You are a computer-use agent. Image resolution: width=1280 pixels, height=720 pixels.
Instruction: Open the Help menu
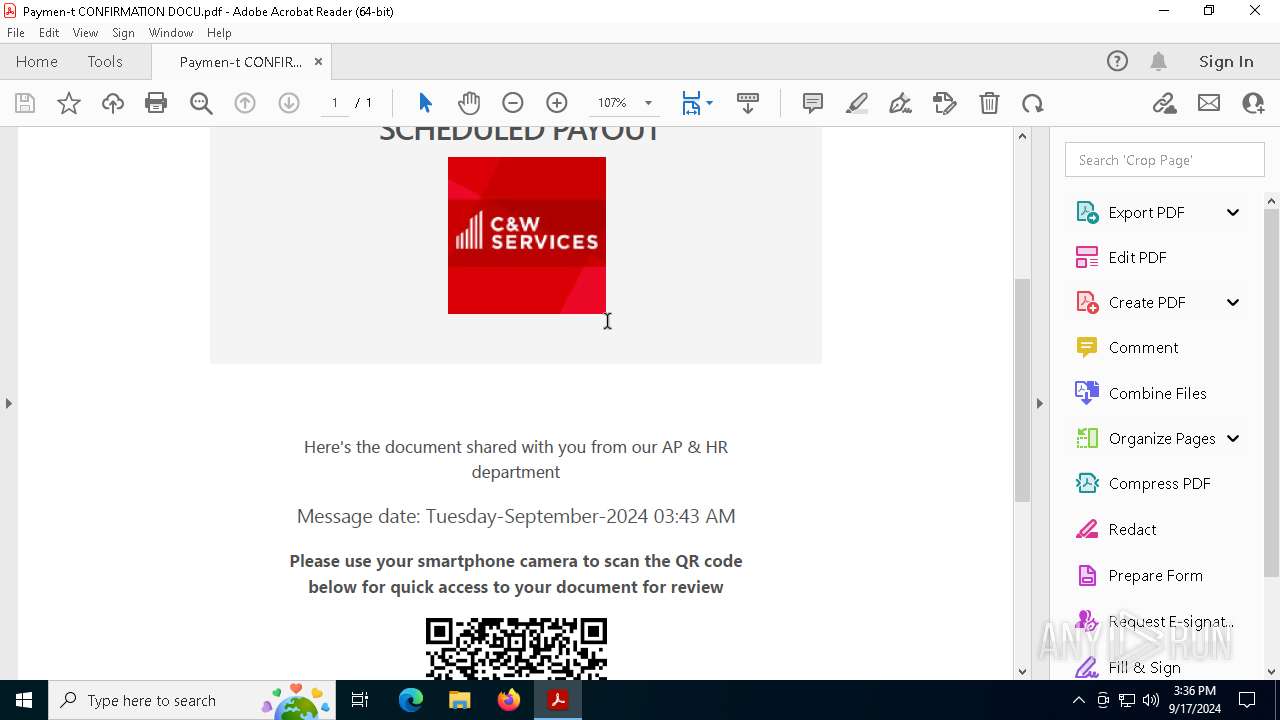(219, 33)
